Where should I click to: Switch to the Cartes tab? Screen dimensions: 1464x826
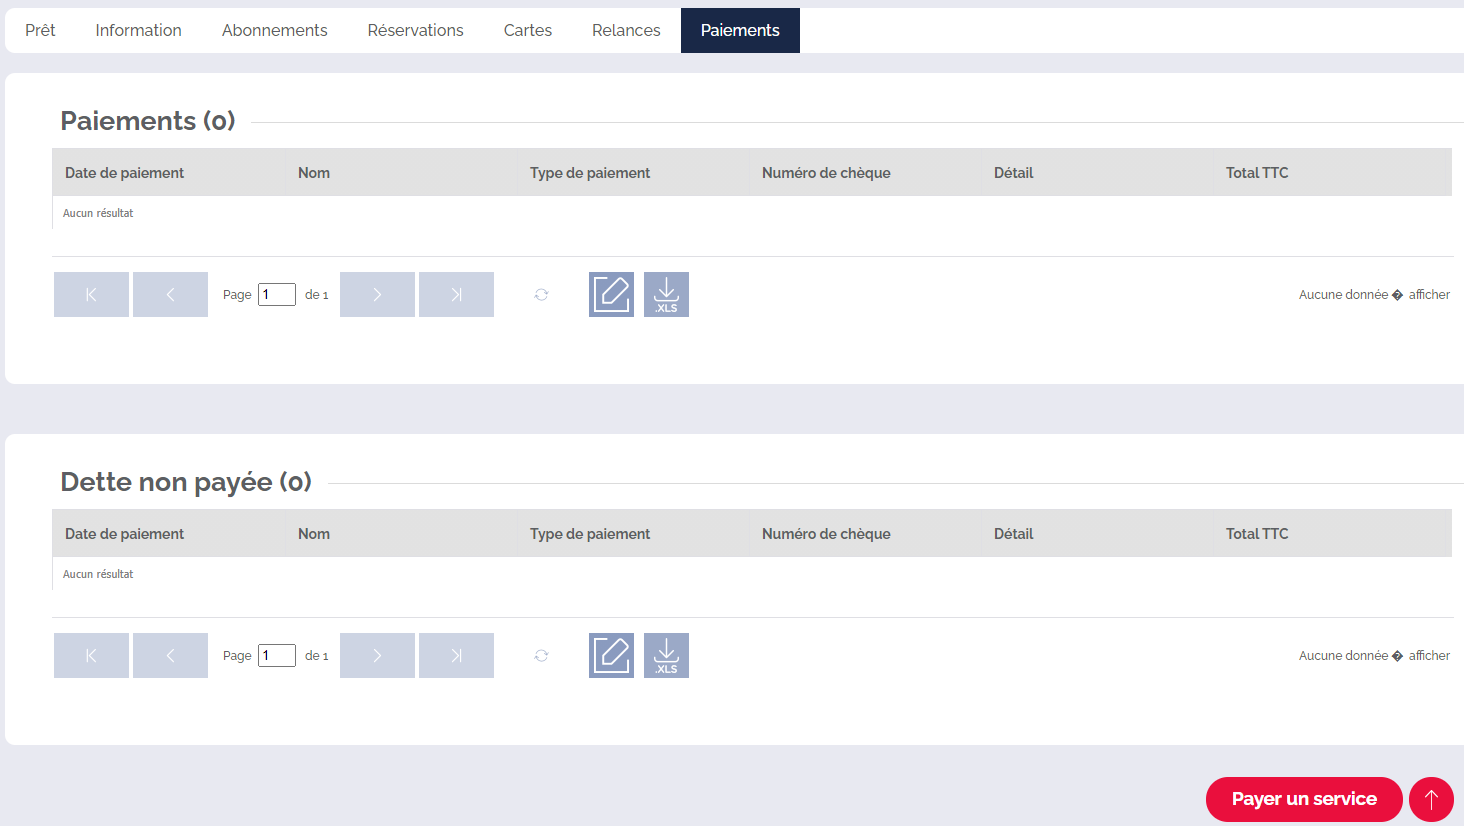[528, 30]
